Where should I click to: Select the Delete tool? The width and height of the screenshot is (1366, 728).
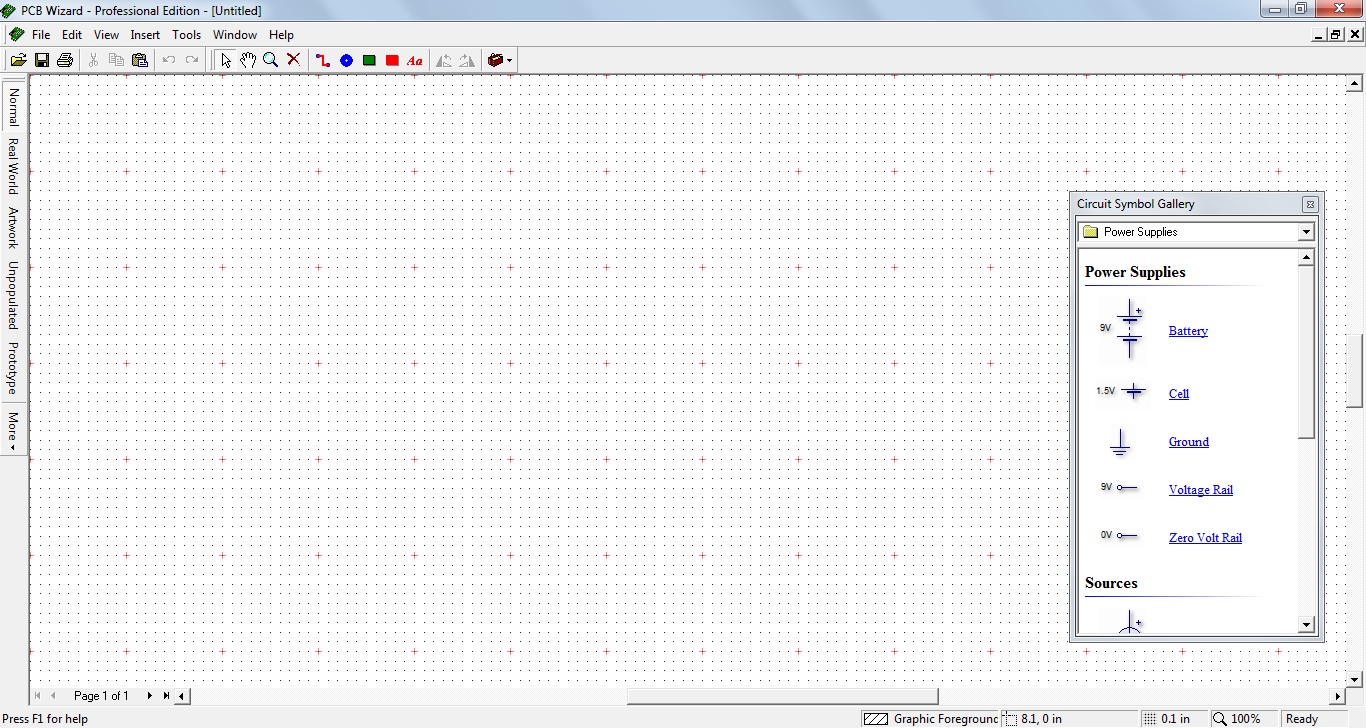coord(293,60)
